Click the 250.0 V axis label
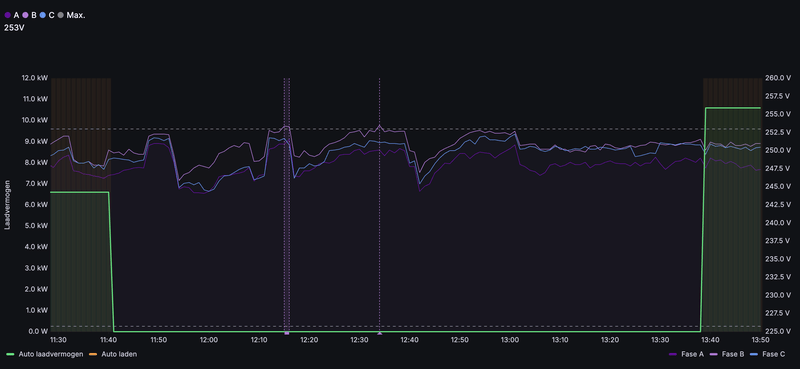This screenshot has width=800, height=369. [x=778, y=151]
